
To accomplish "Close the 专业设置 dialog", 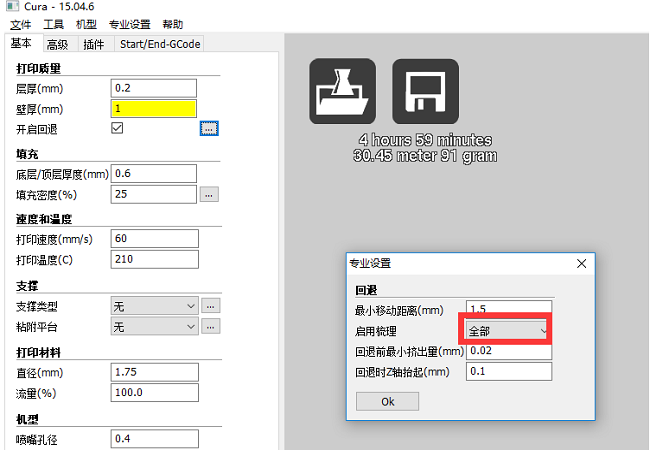I will pyautogui.click(x=582, y=264).
